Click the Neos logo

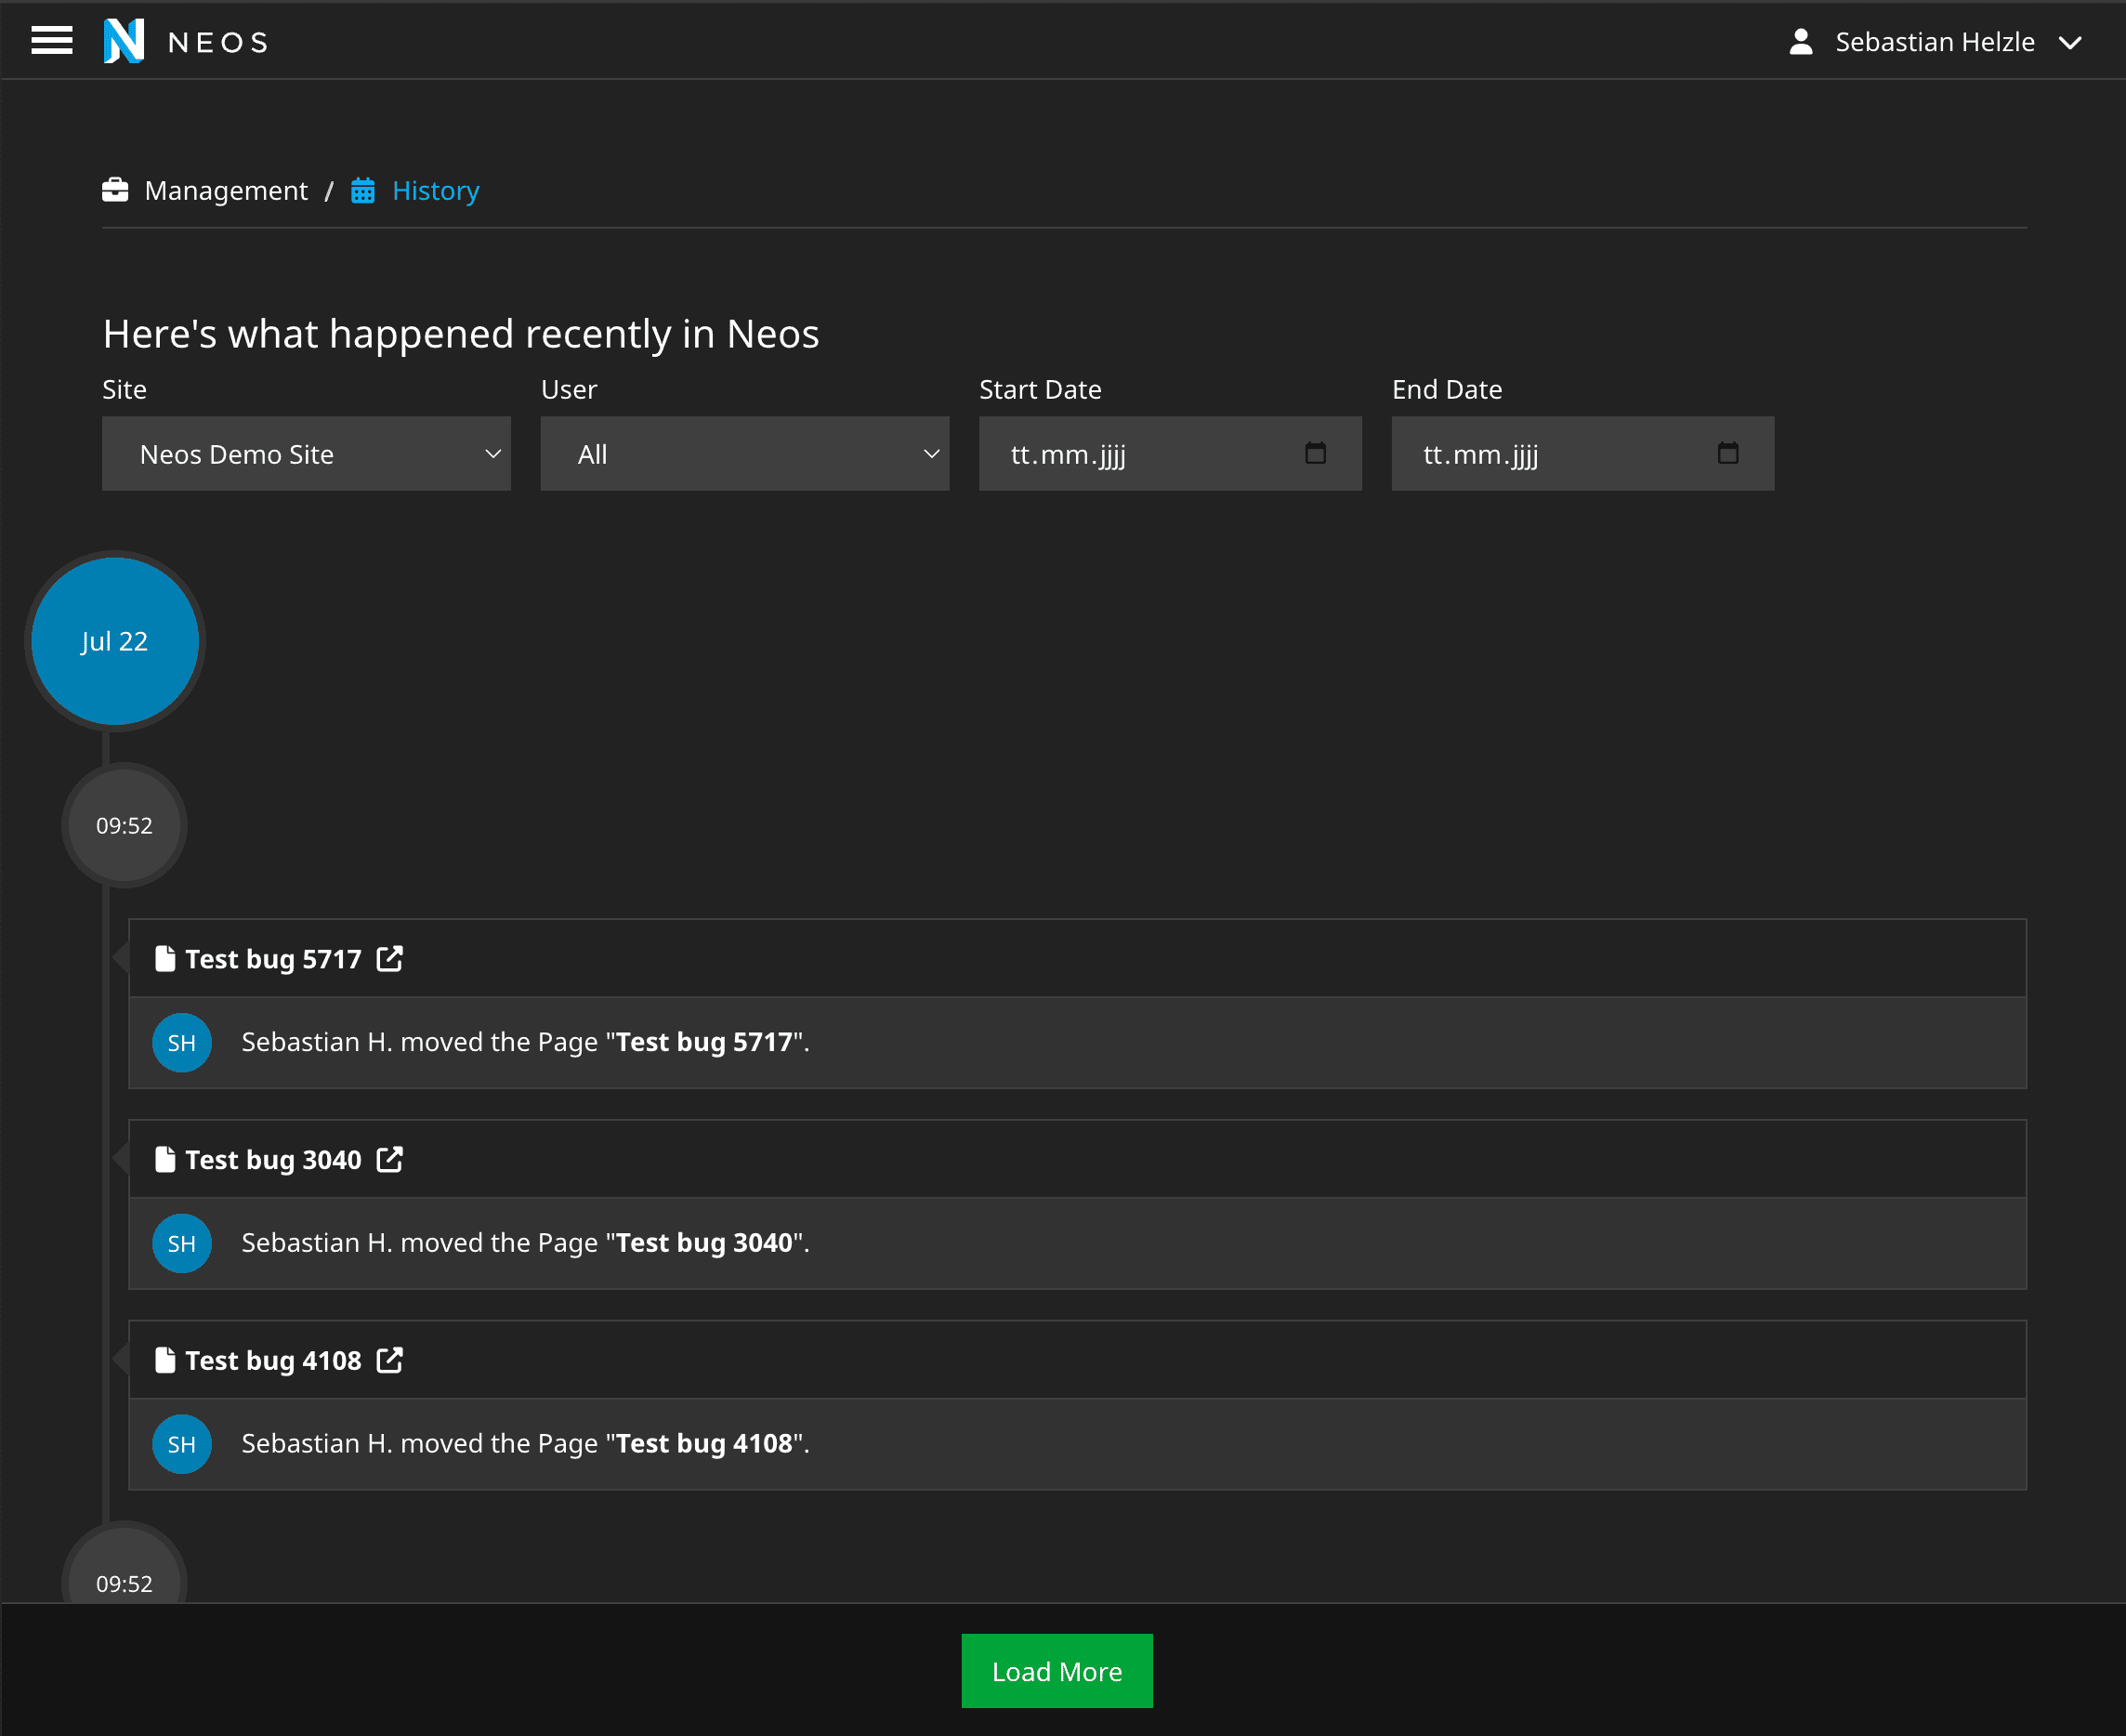click(124, 41)
